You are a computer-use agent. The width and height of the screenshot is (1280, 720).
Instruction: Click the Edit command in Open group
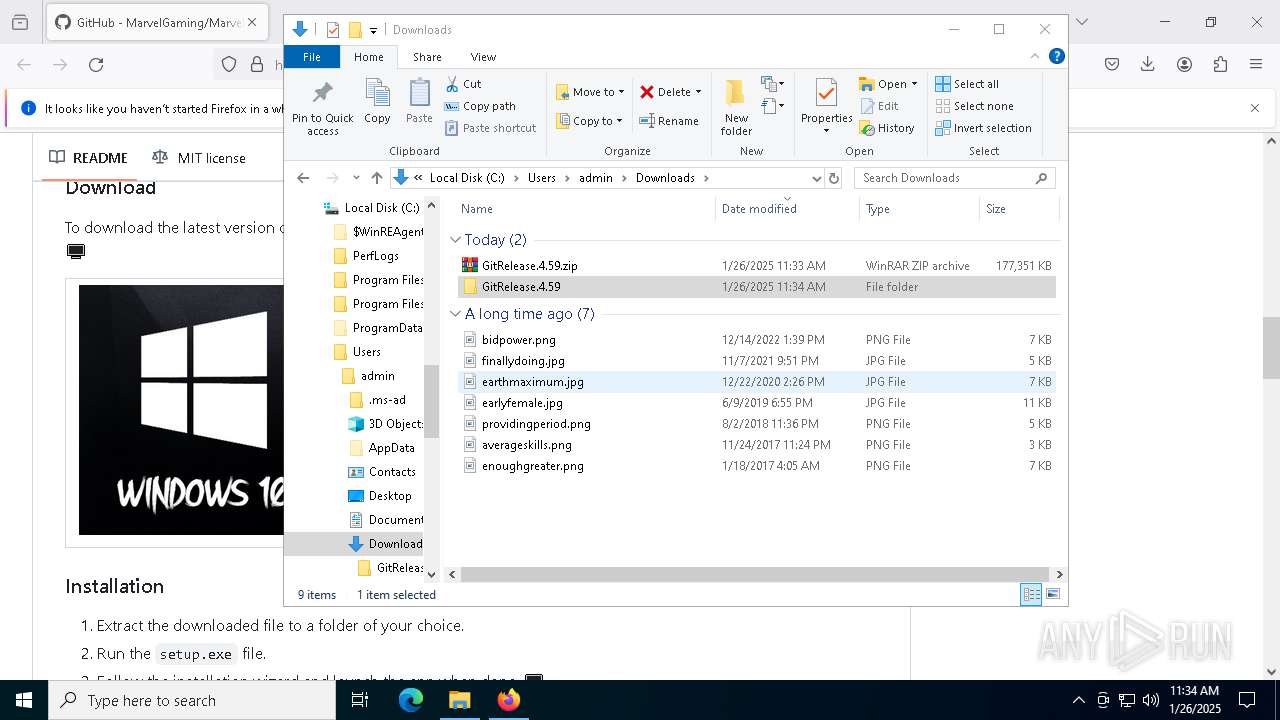pos(879,106)
